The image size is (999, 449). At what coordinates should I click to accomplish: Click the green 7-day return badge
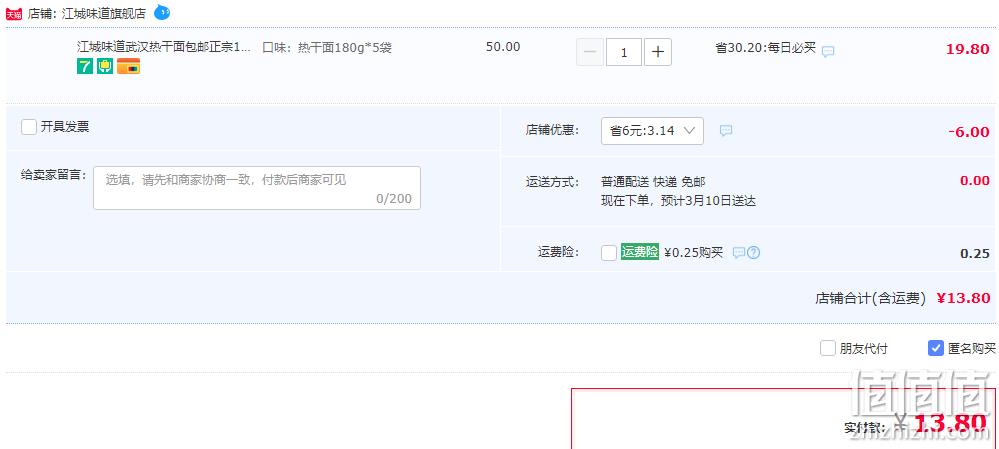tap(85, 66)
